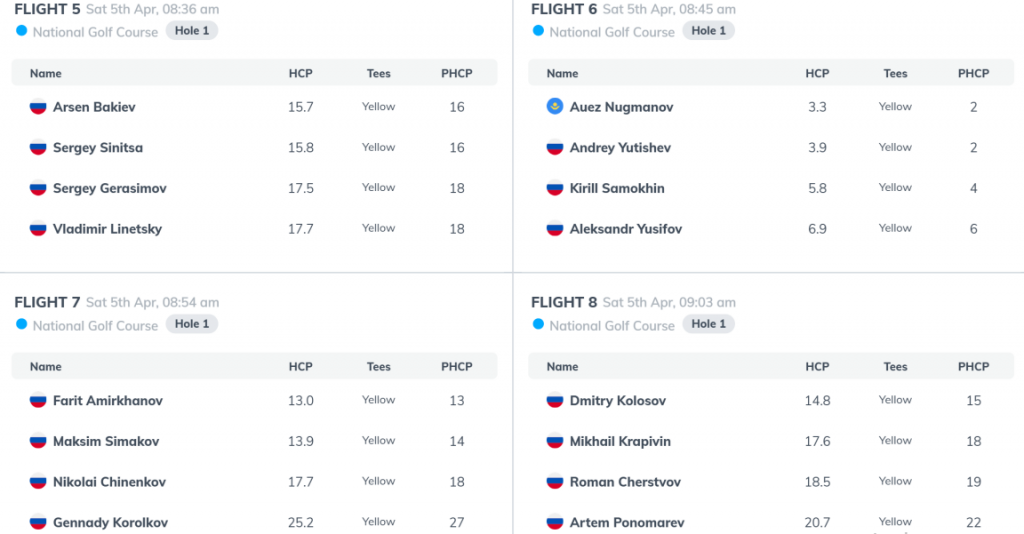Click the PHCP column header in Flight 6
1024x534 pixels.
point(973,73)
